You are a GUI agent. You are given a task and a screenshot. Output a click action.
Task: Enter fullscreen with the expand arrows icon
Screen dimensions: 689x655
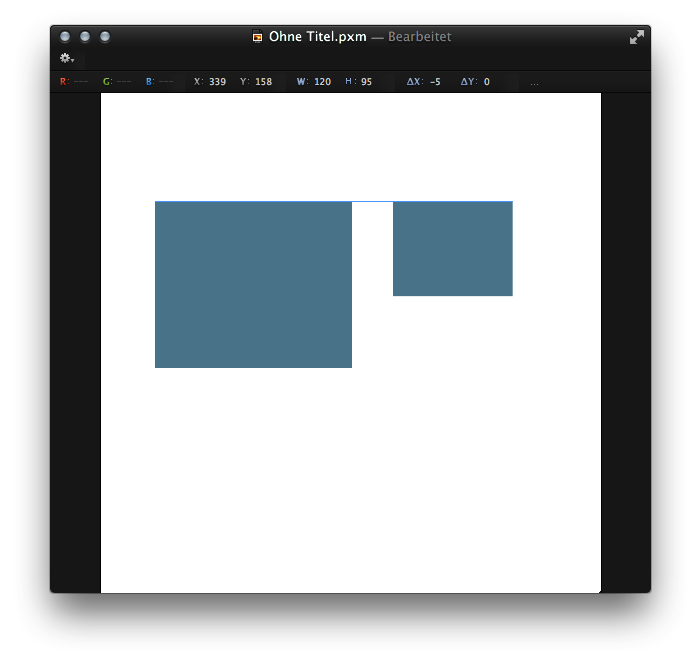pyautogui.click(x=636, y=37)
